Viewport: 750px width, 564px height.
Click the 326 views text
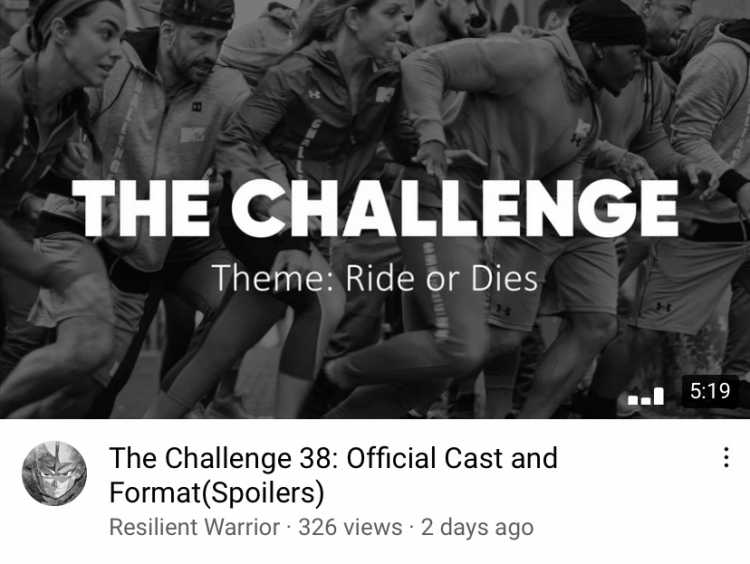coord(350,527)
